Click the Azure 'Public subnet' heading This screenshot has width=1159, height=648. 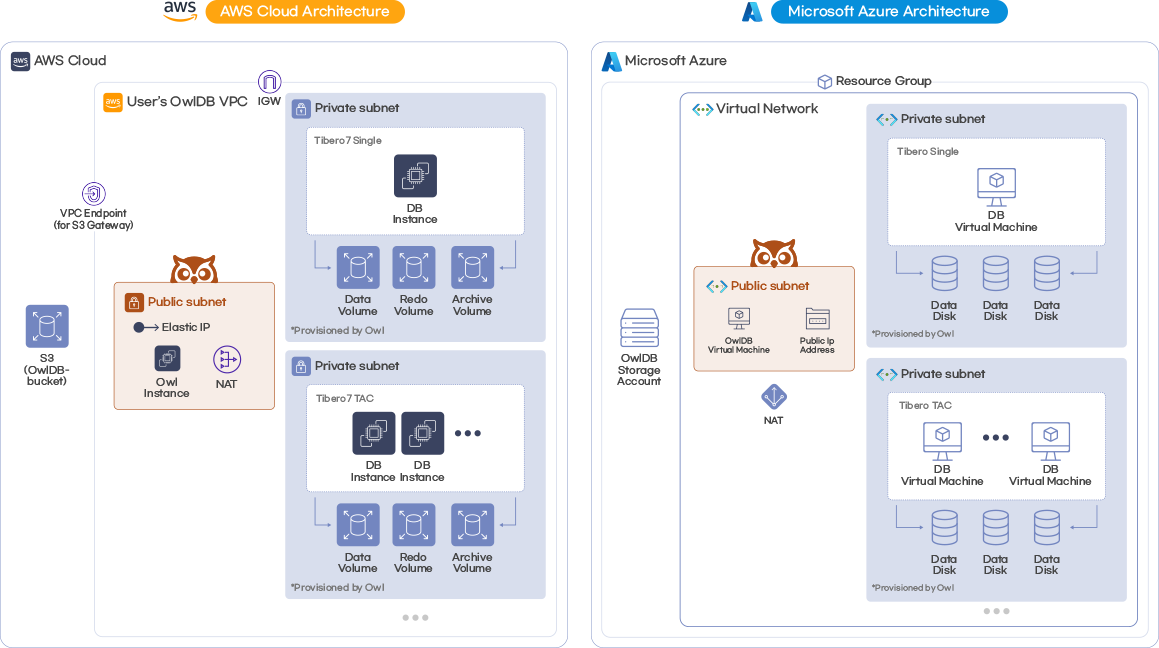pos(769,286)
